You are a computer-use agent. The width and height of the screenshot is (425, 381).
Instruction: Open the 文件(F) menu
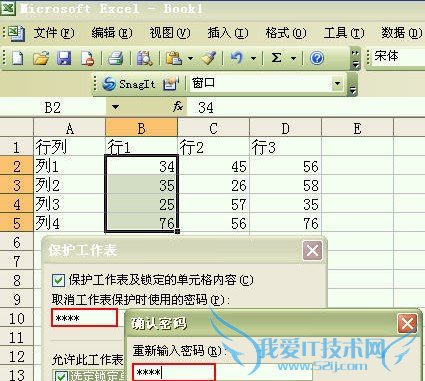[x=53, y=33]
